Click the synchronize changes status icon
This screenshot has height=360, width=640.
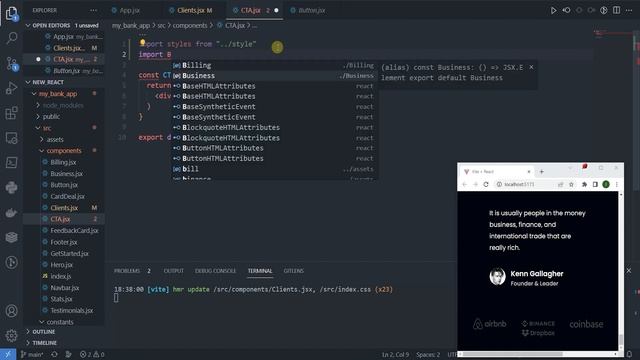click(x=54, y=354)
